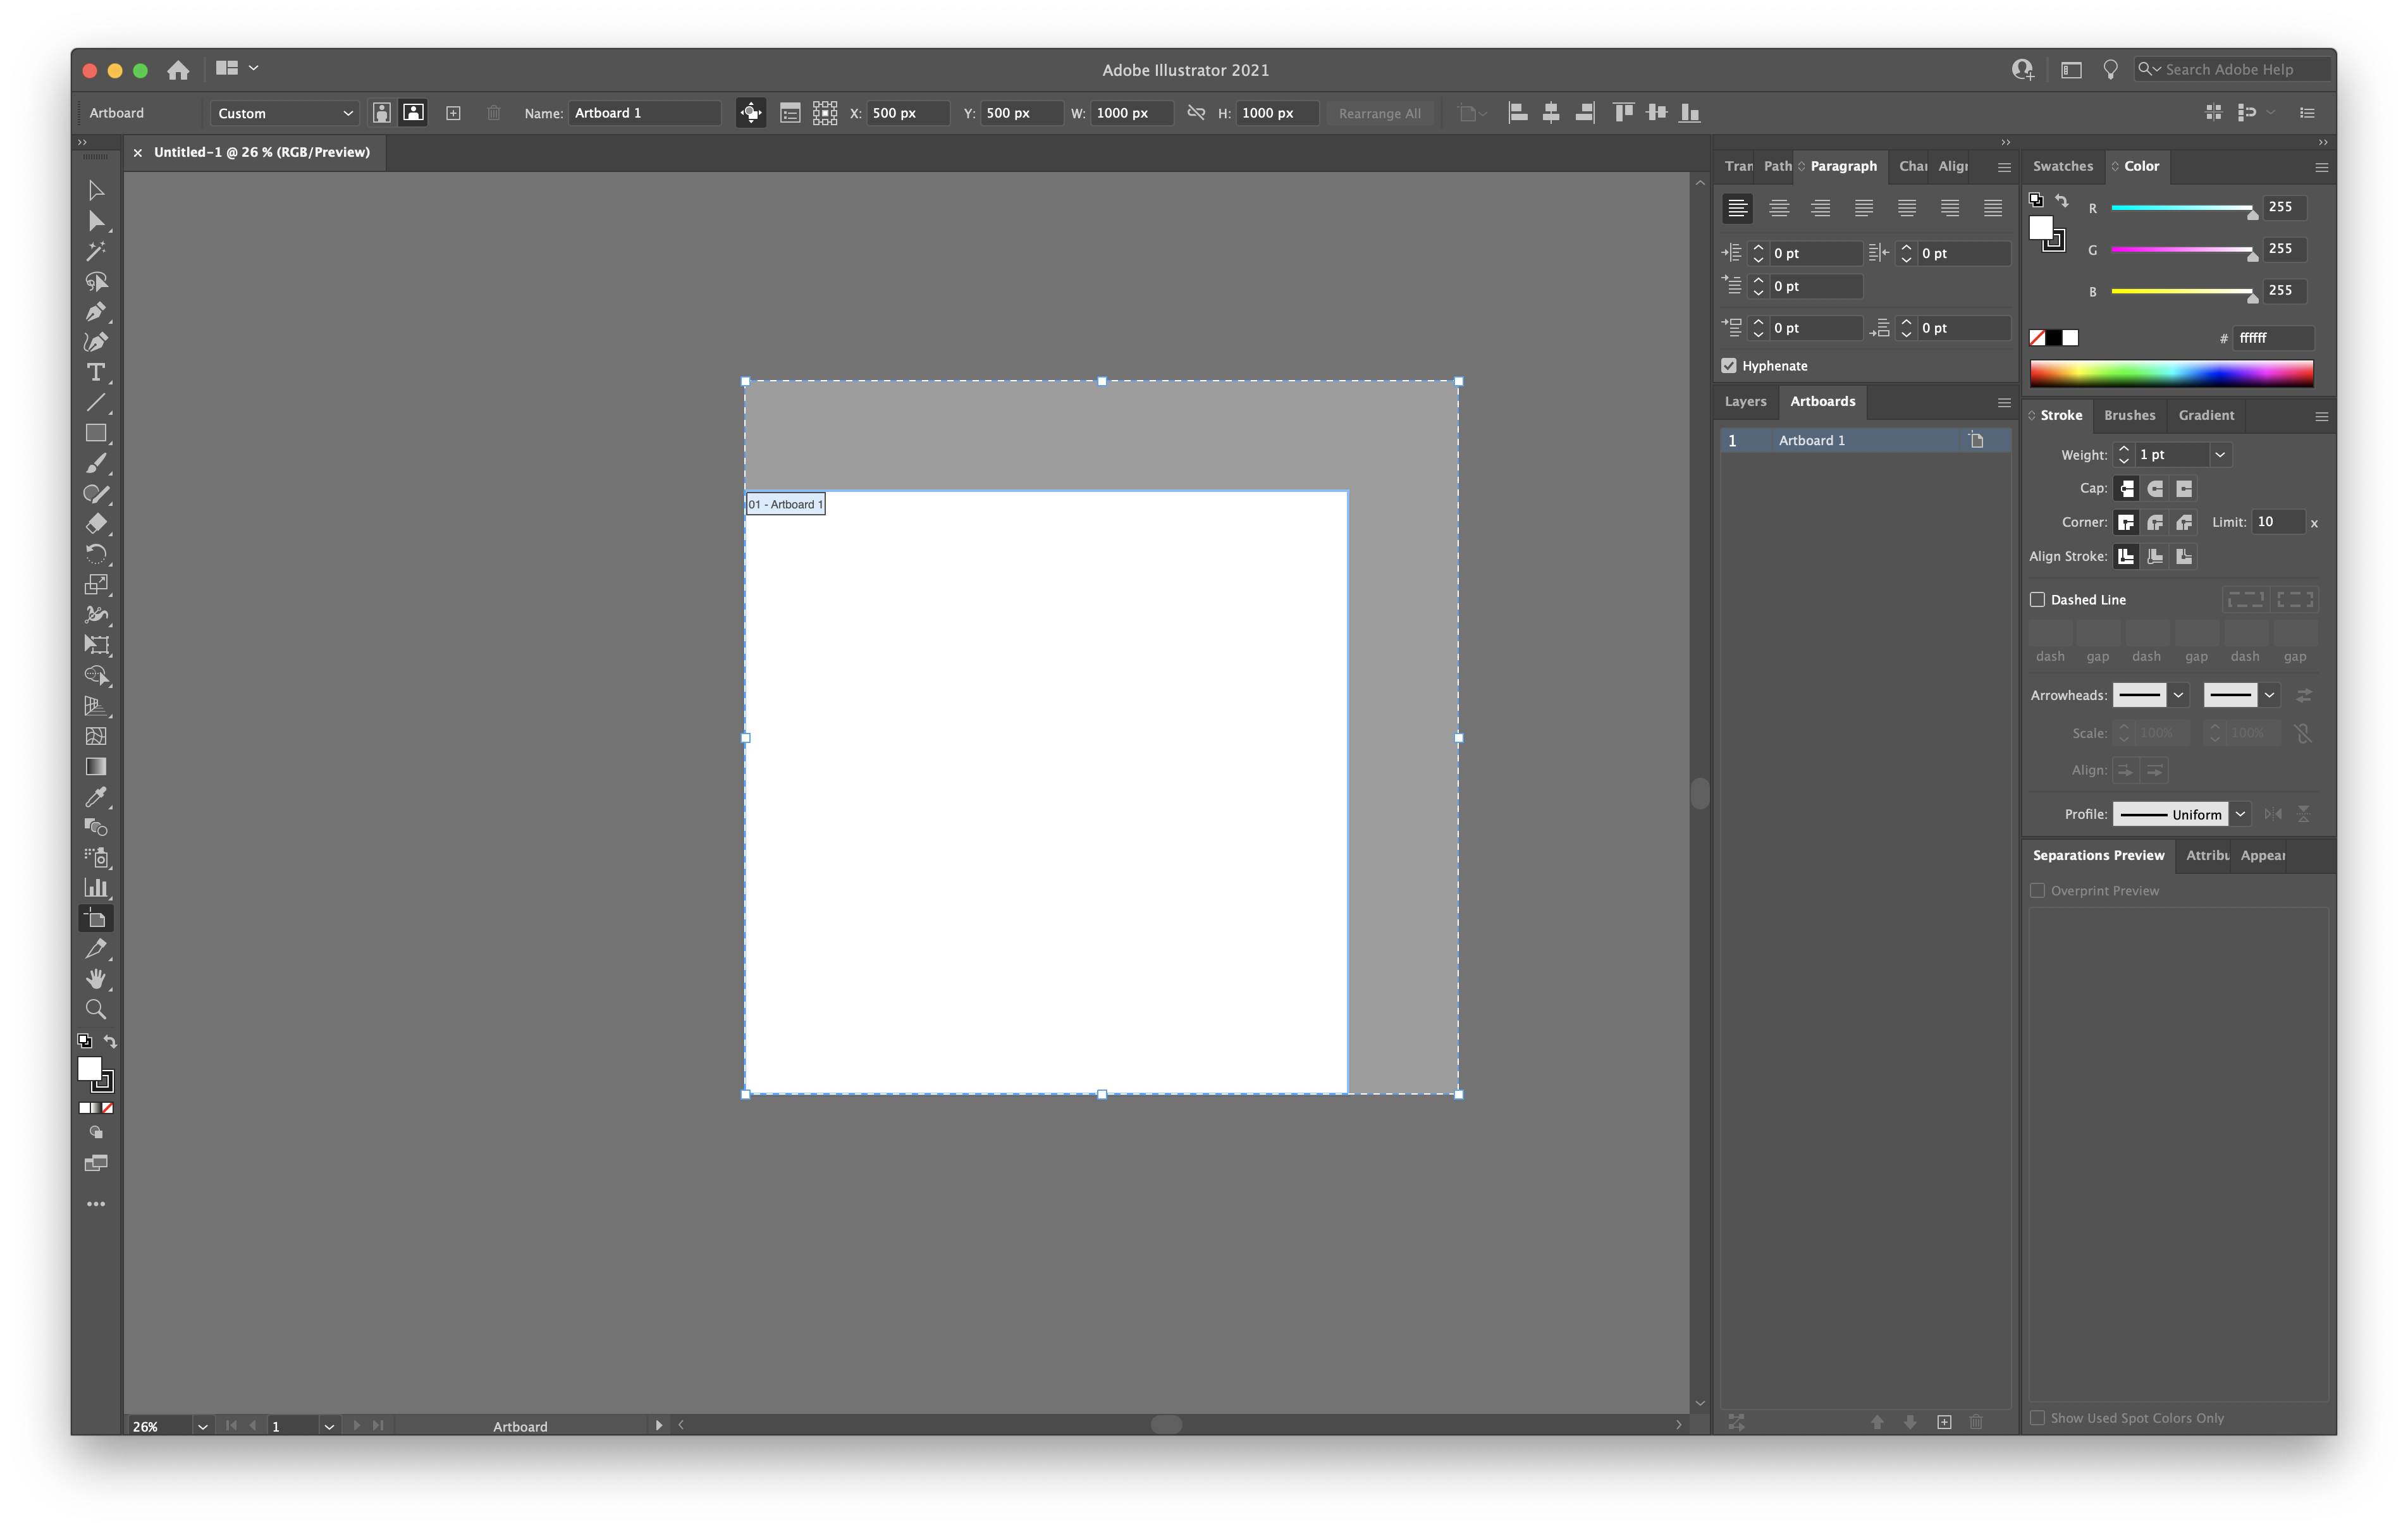The image size is (2408, 1529).
Task: Select Justify All Lines paragraph button
Action: pos(1992,208)
